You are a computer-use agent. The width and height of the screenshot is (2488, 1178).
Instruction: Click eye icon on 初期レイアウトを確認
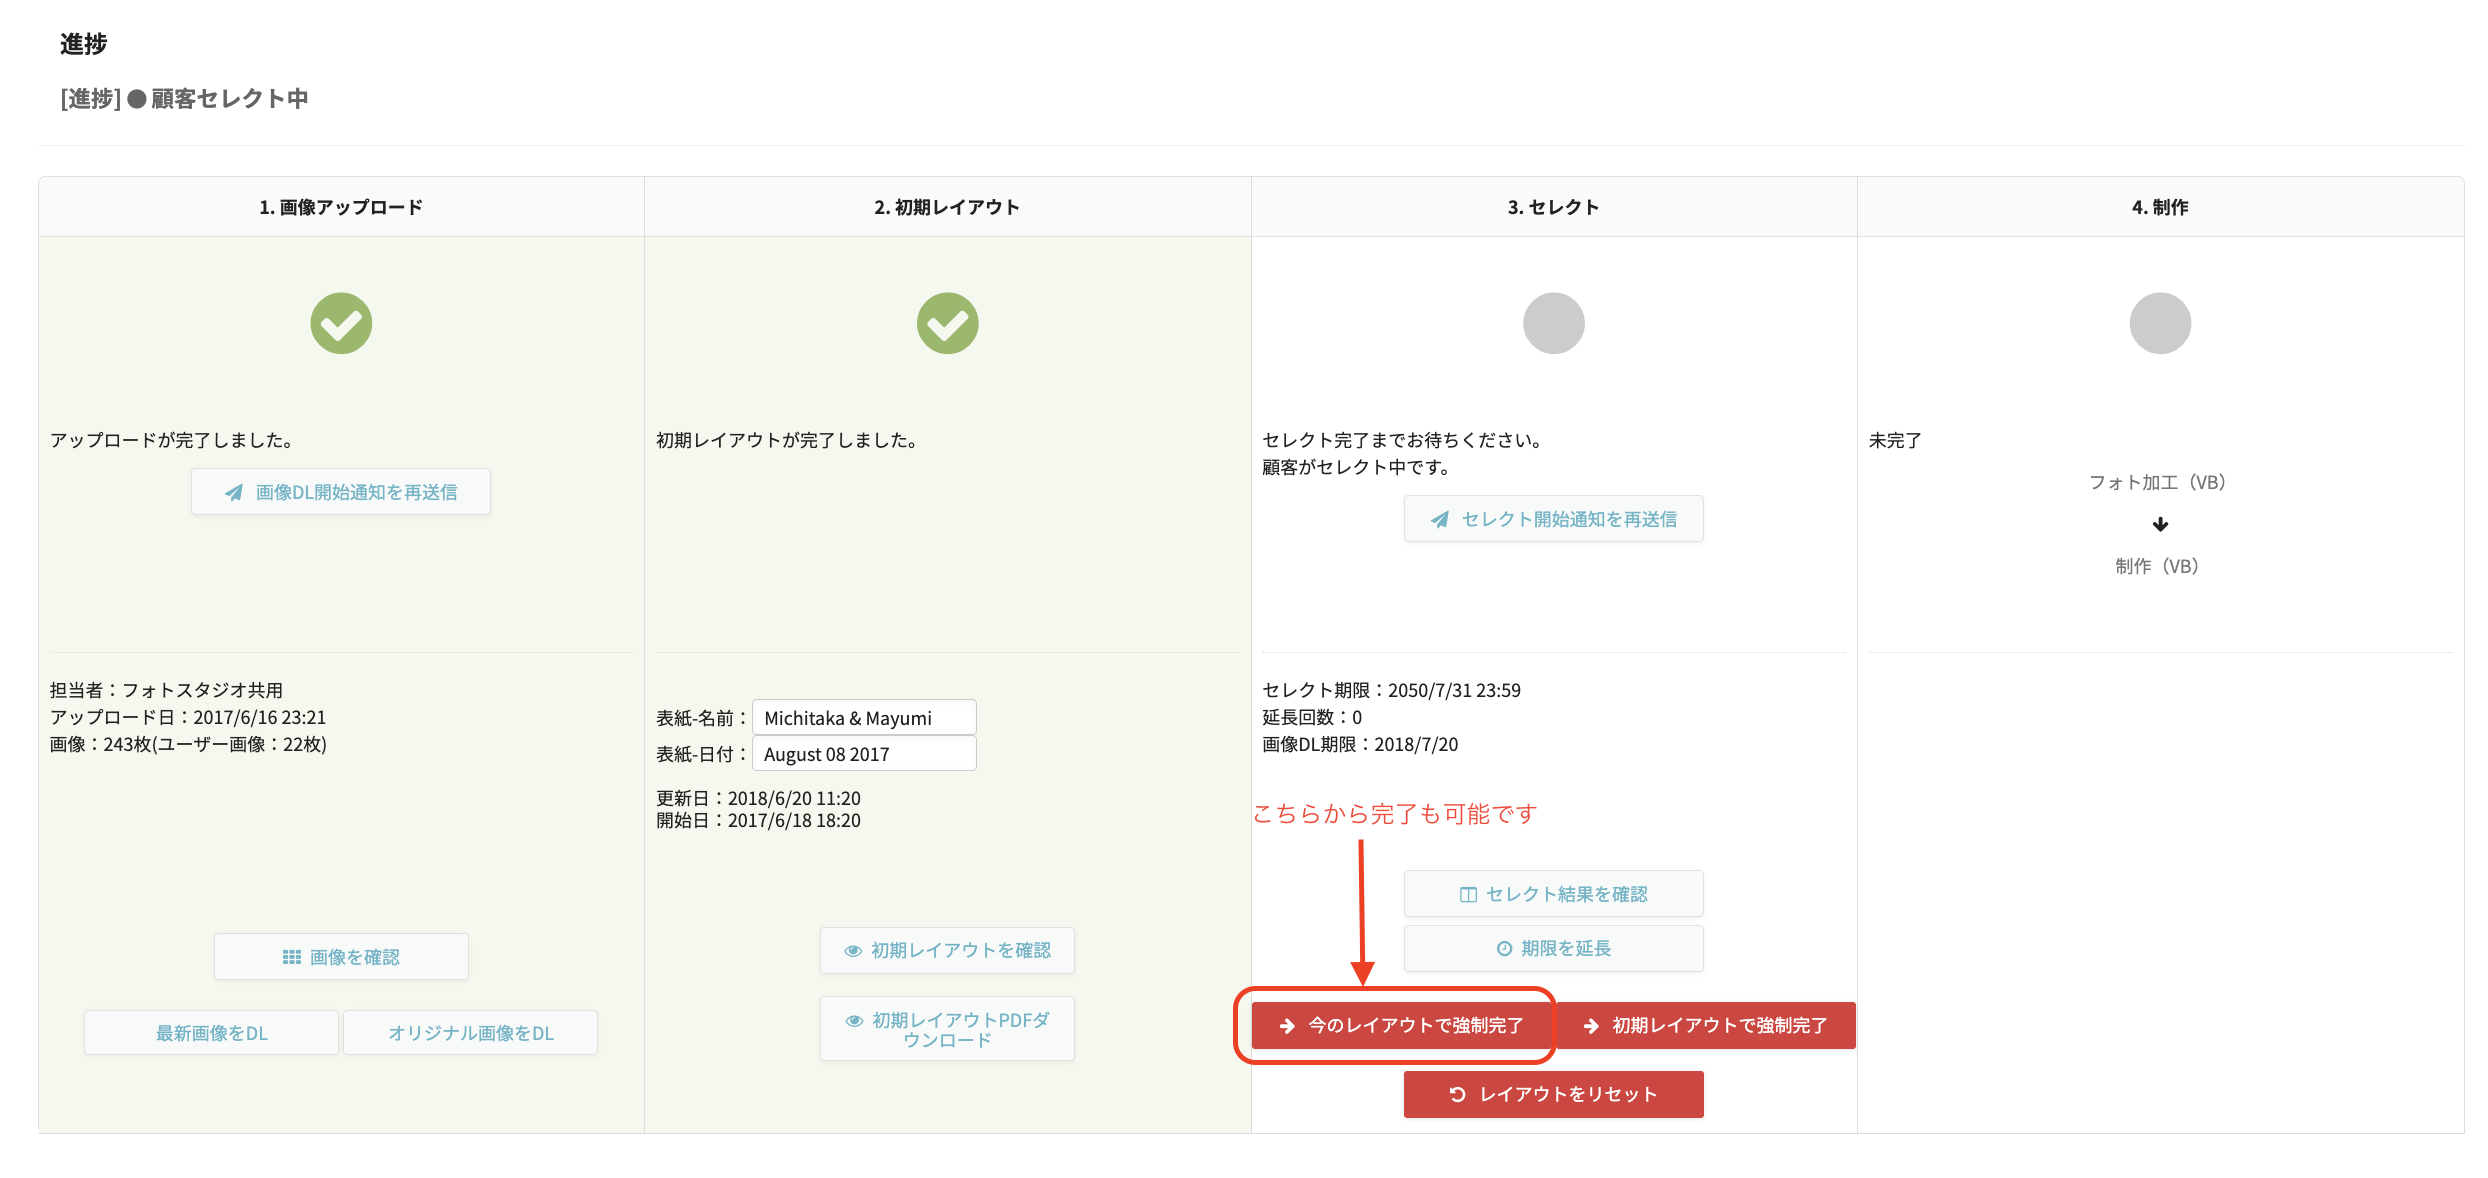tap(853, 951)
